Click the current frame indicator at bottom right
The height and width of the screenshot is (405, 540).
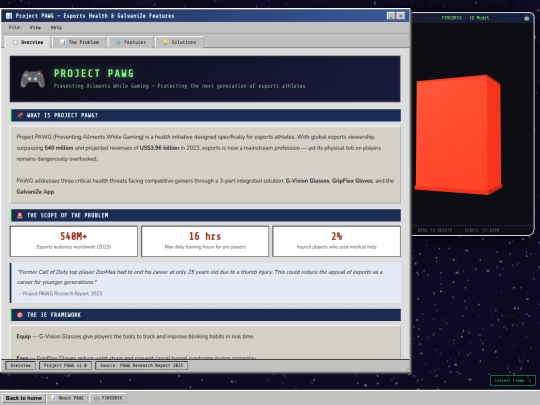click(x=513, y=381)
